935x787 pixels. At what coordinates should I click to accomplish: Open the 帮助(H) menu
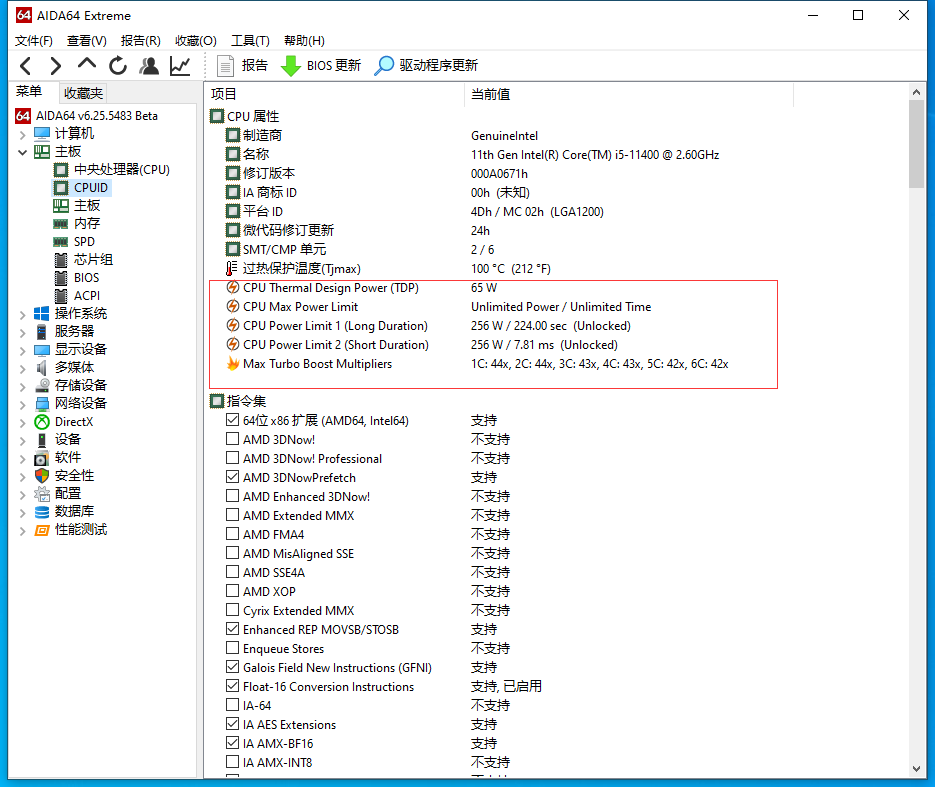(304, 41)
